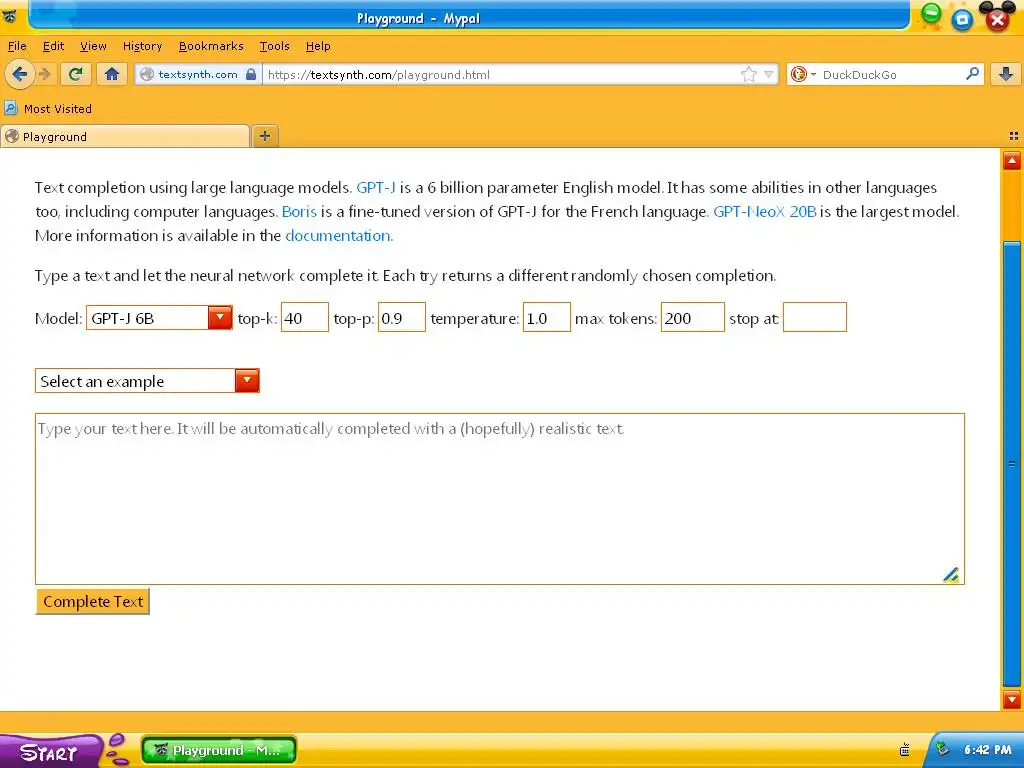This screenshot has width=1024, height=768.
Task: Open the File menu
Action: pyautogui.click(x=17, y=46)
